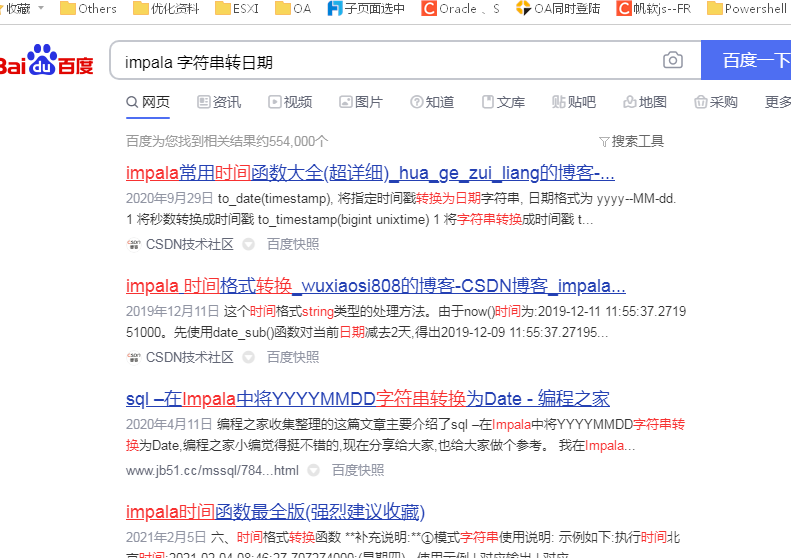Click the 百度一下 search button
The height and width of the screenshot is (558, 791).
pyautogui.click(x=746, y=60)
